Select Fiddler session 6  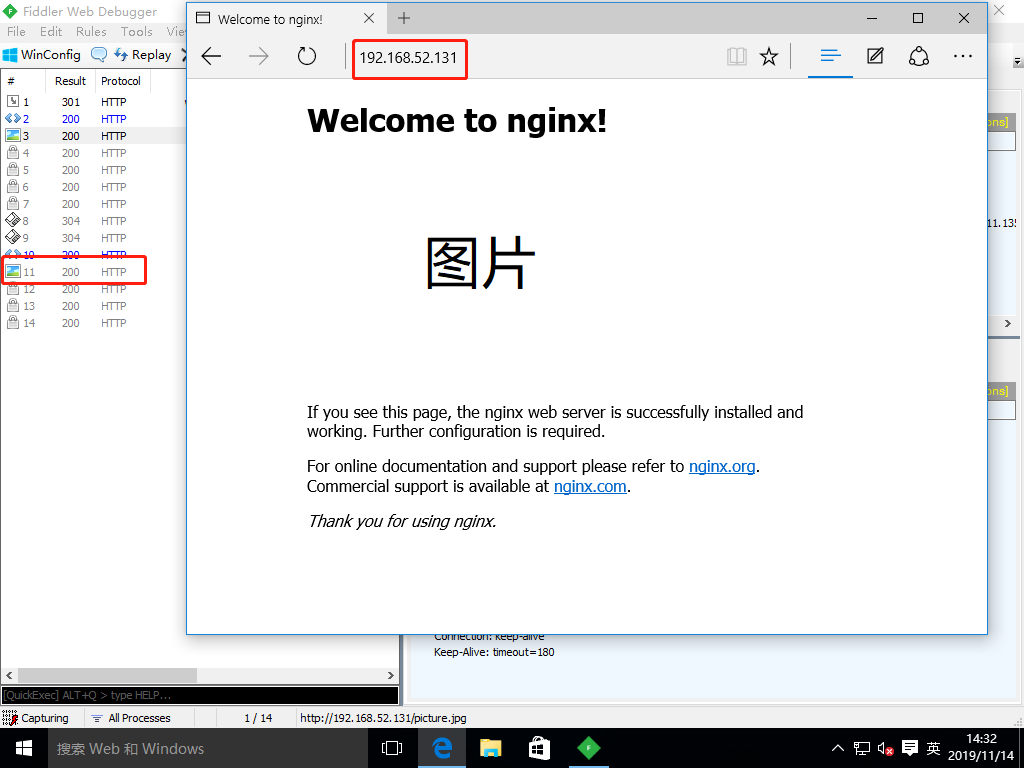[93, 187]
